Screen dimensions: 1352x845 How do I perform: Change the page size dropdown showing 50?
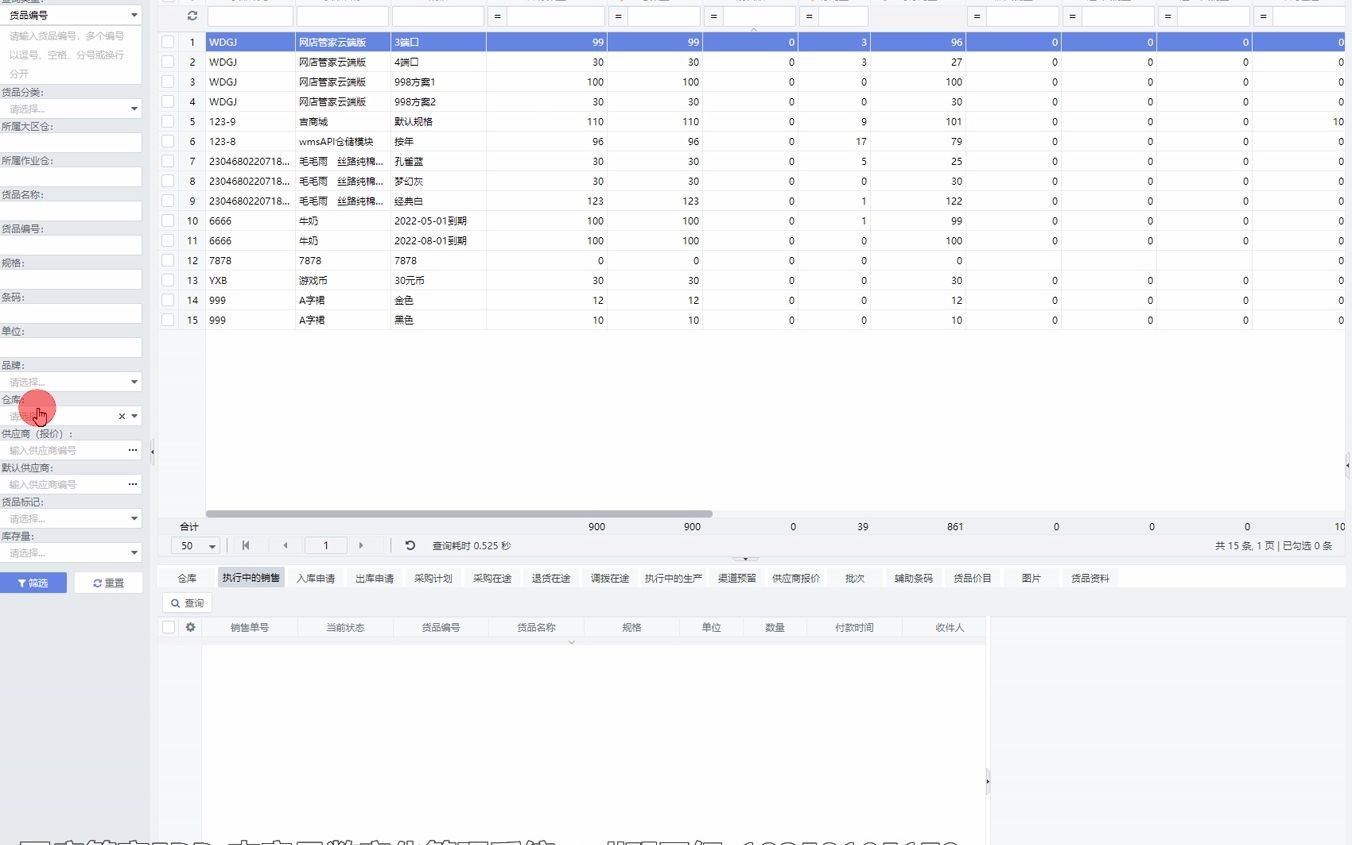(196, 546)
